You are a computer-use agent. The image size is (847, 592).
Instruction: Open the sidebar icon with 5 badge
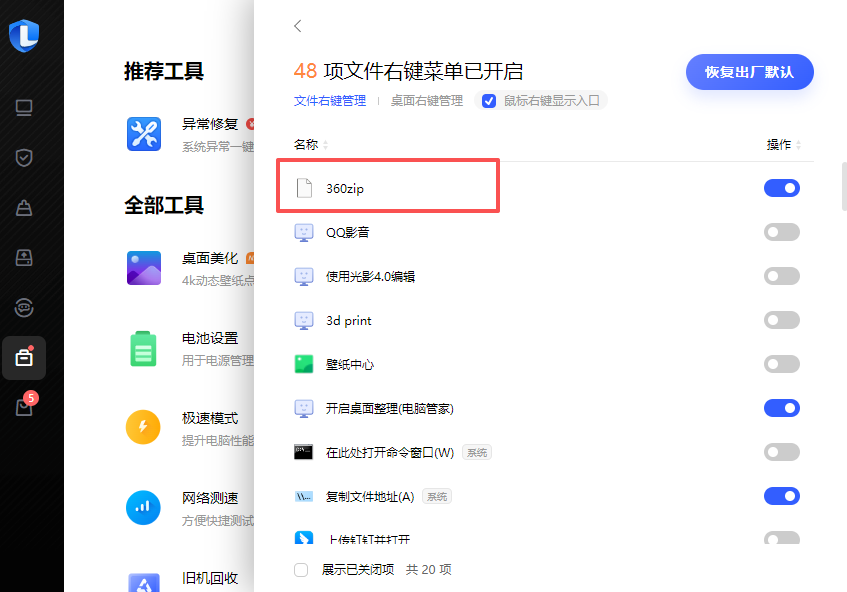(x=24, y=406)
